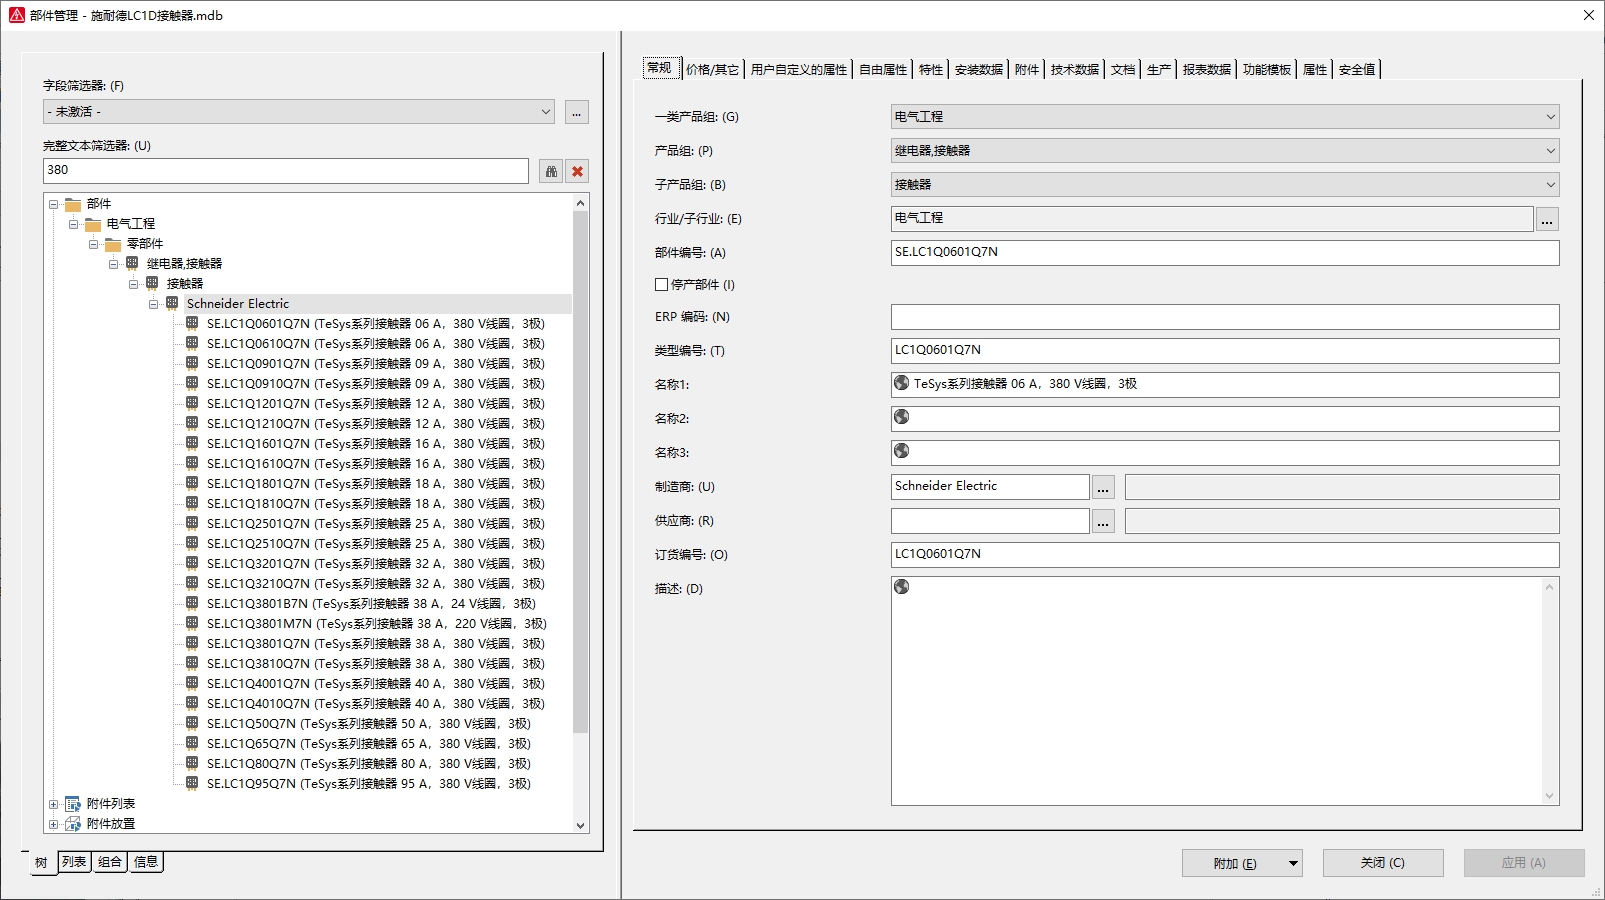The image size is (1605, 900).
Task: Click the Schneider Electric node icon
Action: pos(172,303)
